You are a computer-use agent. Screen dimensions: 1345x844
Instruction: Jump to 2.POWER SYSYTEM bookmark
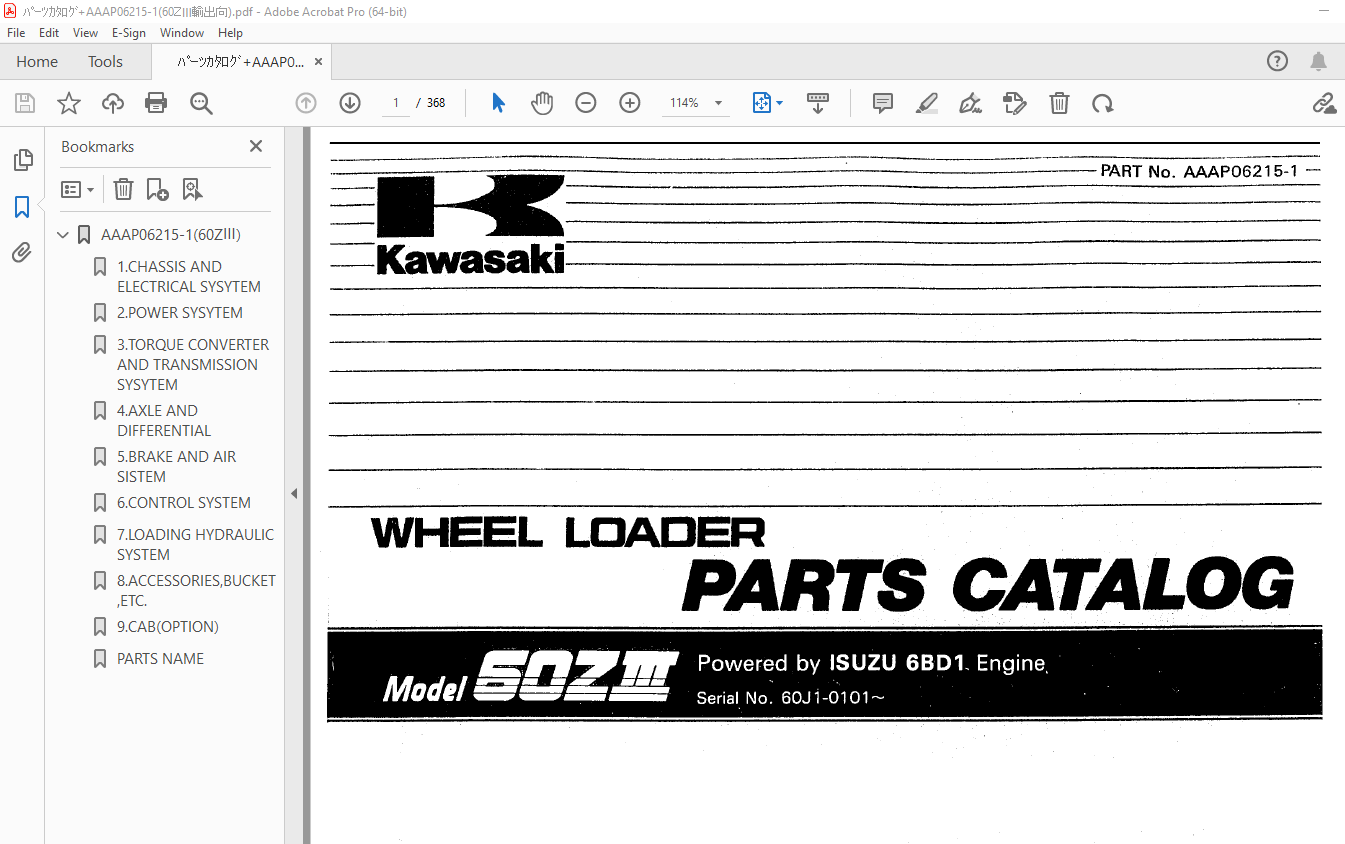point(180,312)
